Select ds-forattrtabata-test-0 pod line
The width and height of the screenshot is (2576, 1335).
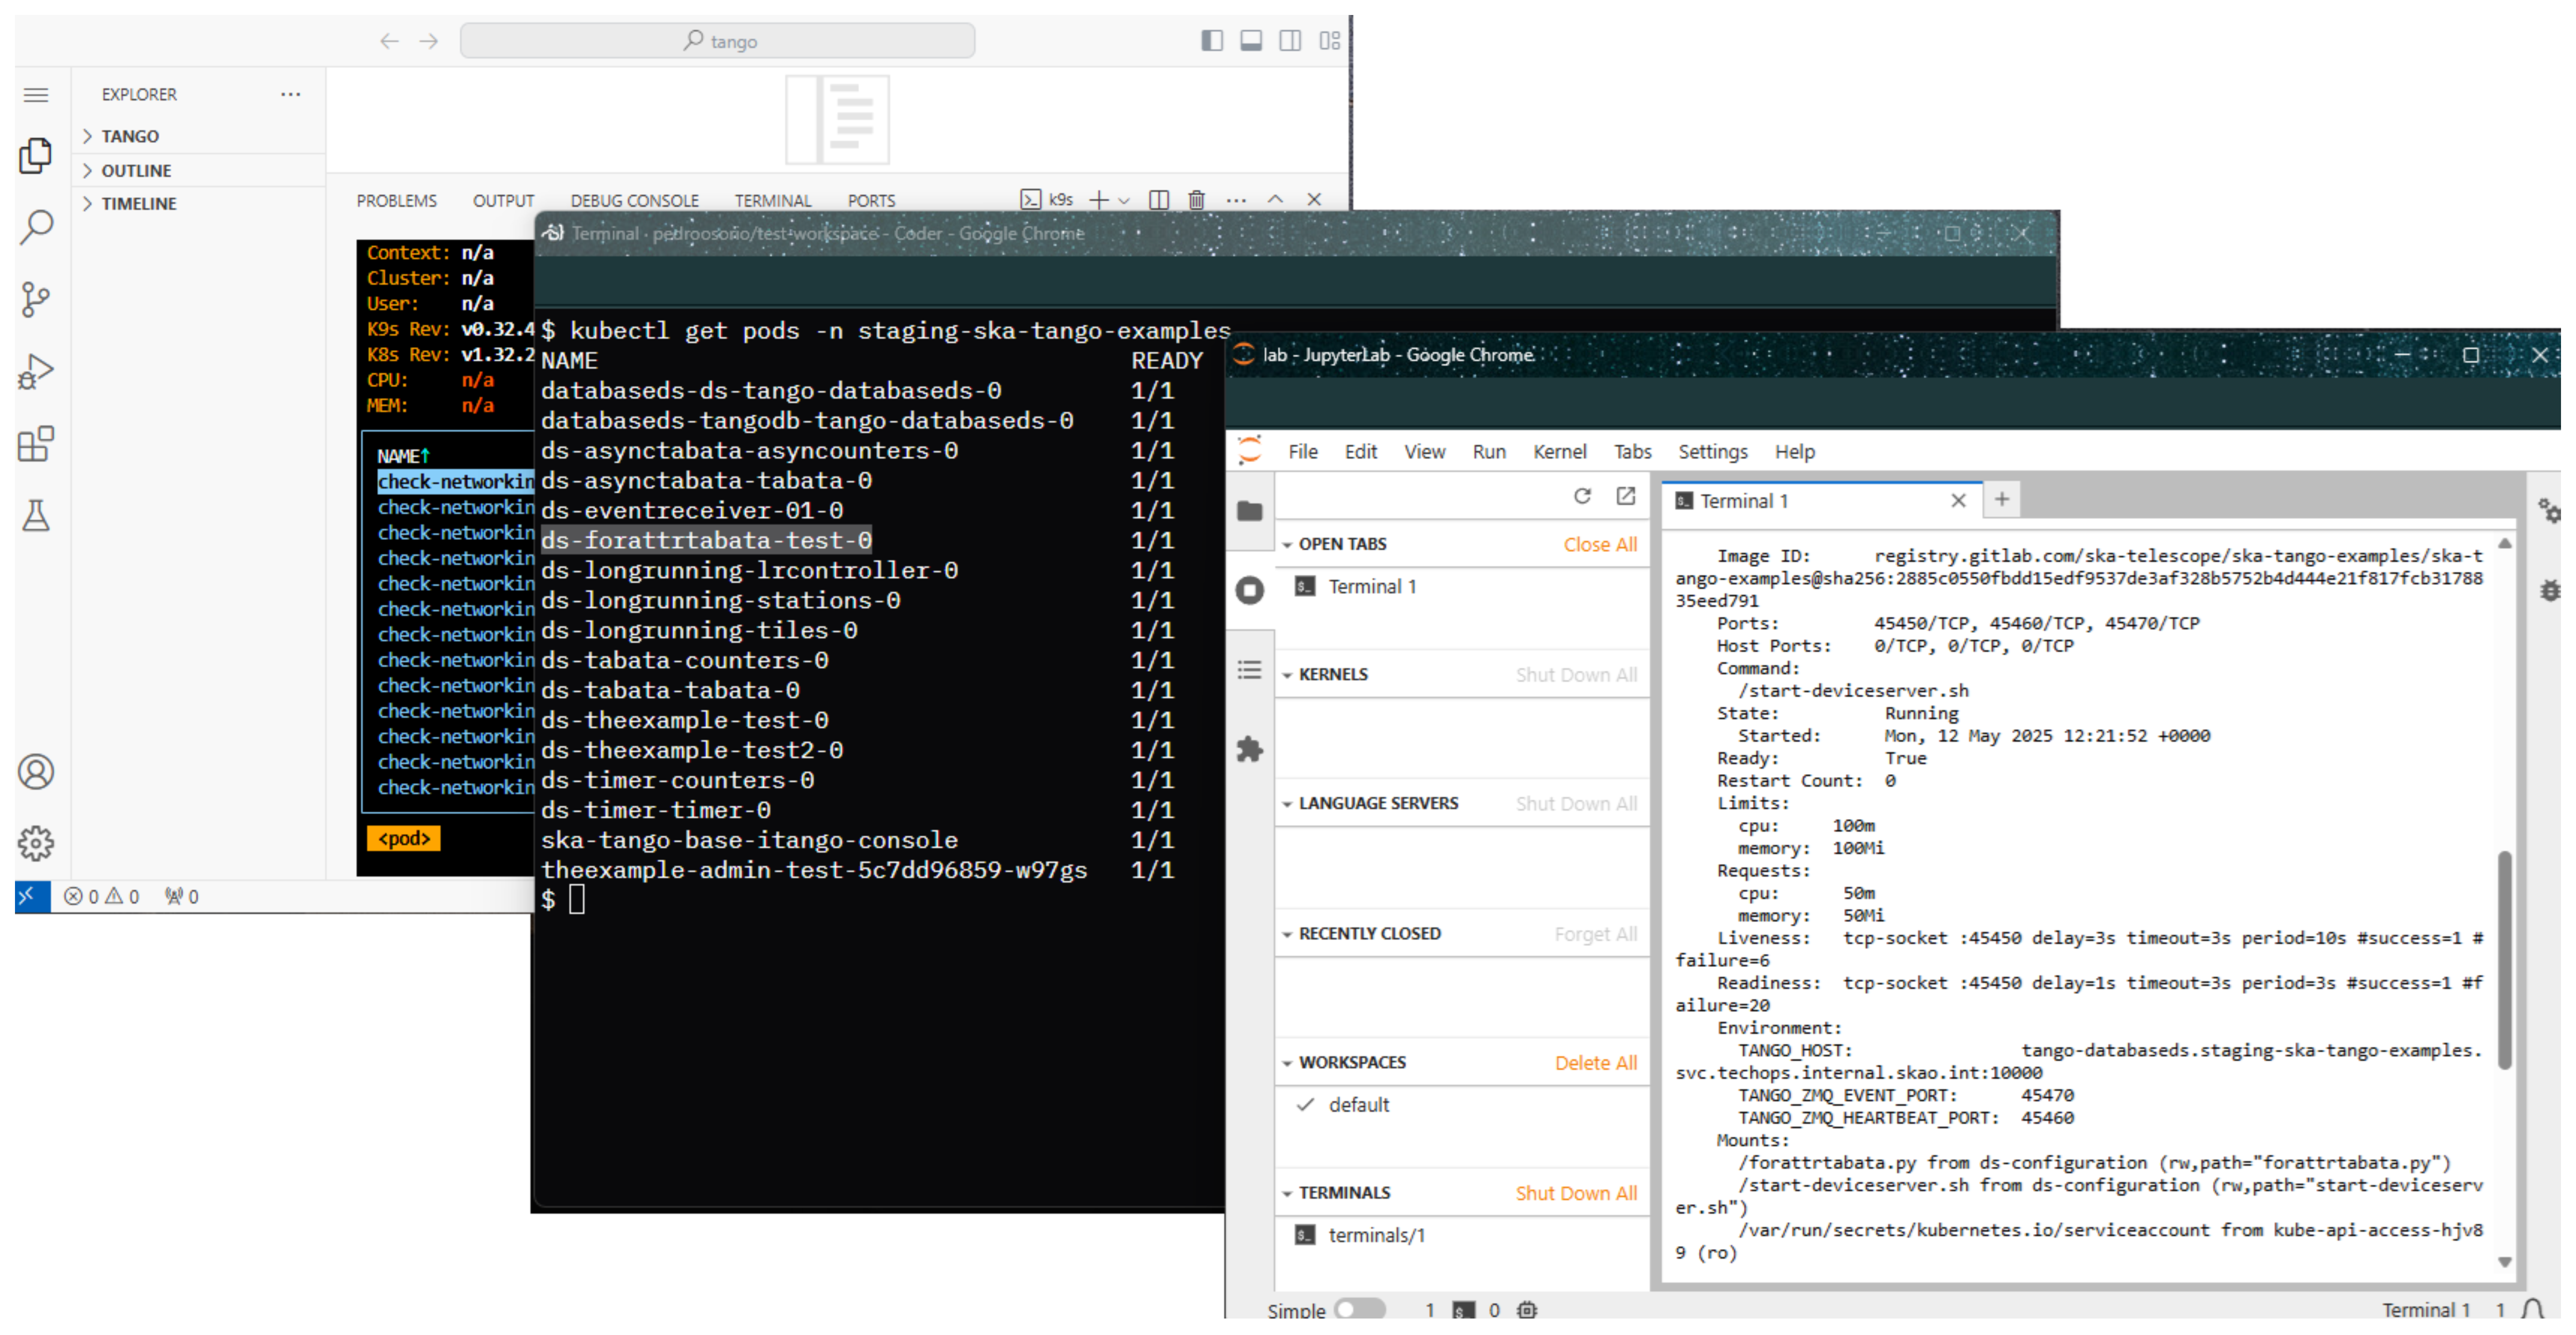[706, 540]
